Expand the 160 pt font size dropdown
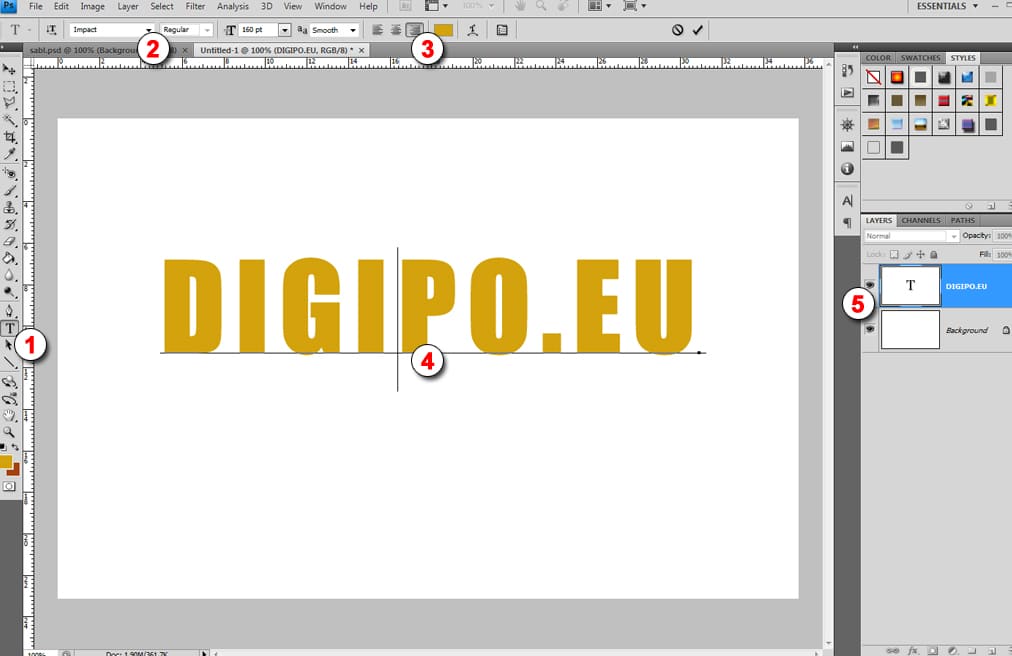Screen dimensions: 1012x656 285,30
